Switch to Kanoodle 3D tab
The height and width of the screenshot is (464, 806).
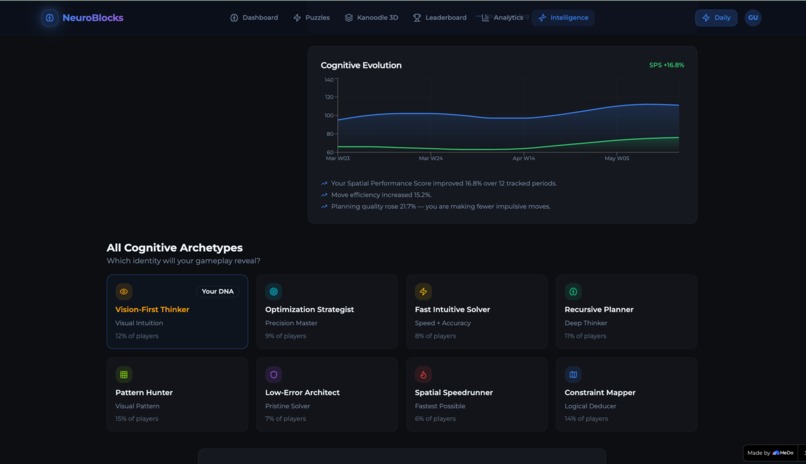[372, 18]
